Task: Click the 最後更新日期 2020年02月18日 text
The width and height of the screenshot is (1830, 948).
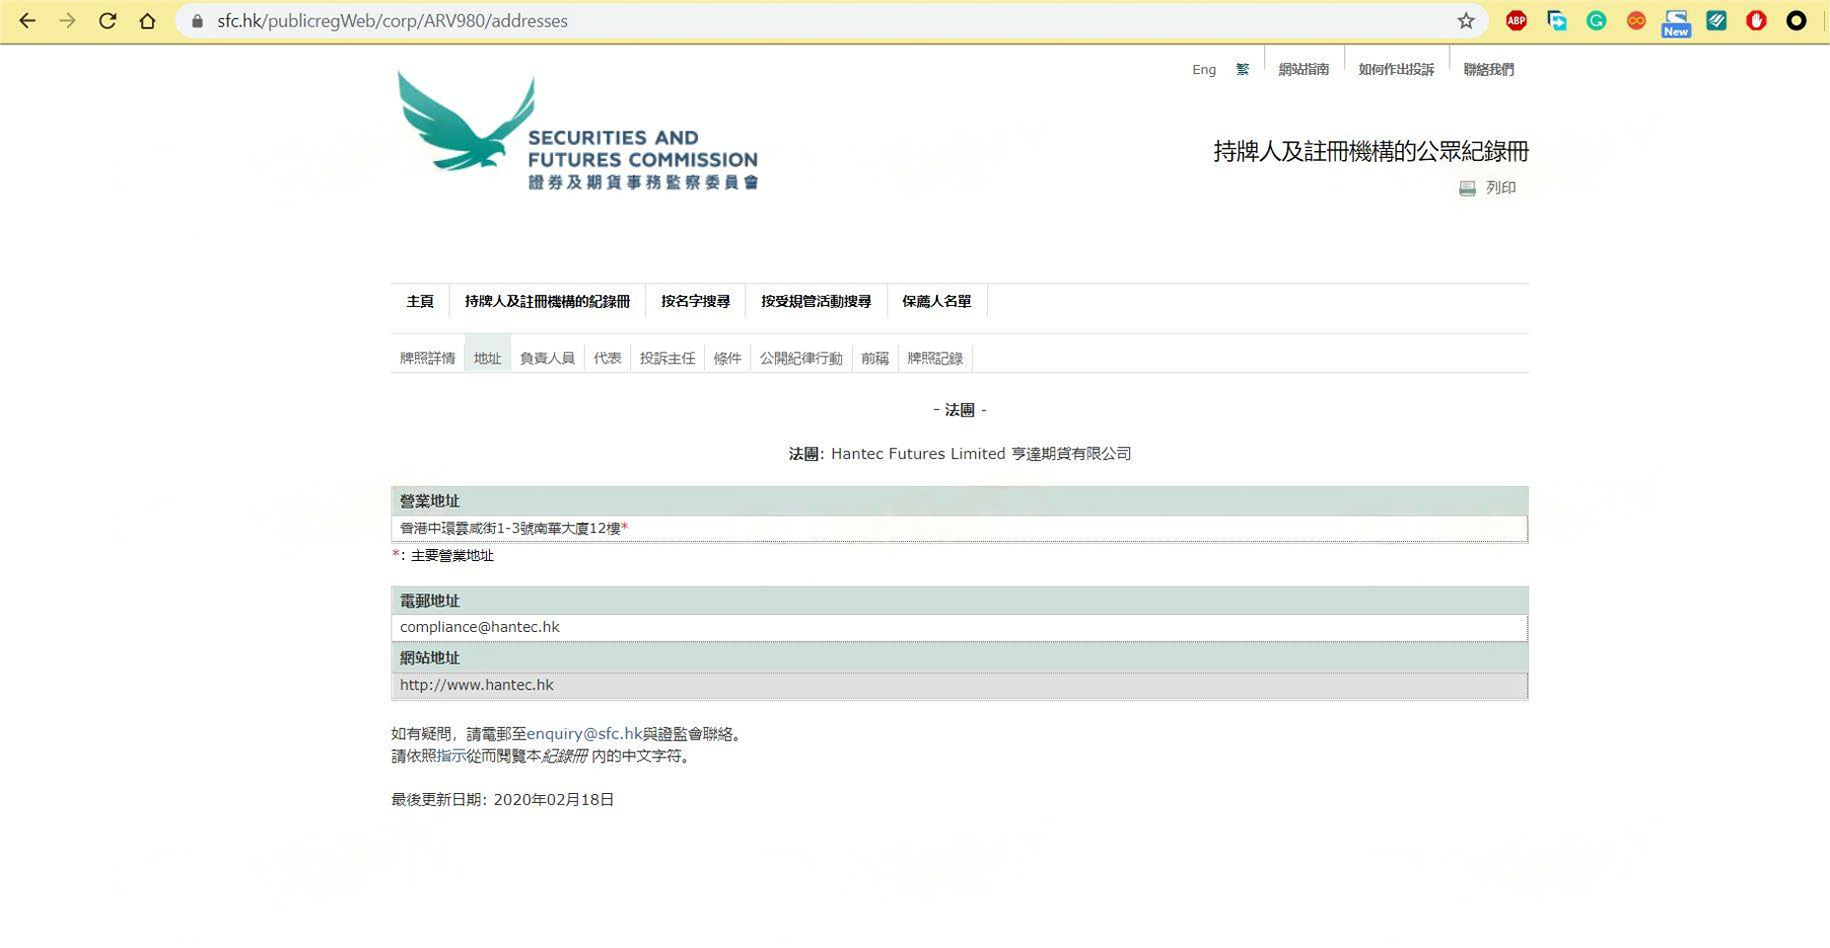Action: click(503, 800)
